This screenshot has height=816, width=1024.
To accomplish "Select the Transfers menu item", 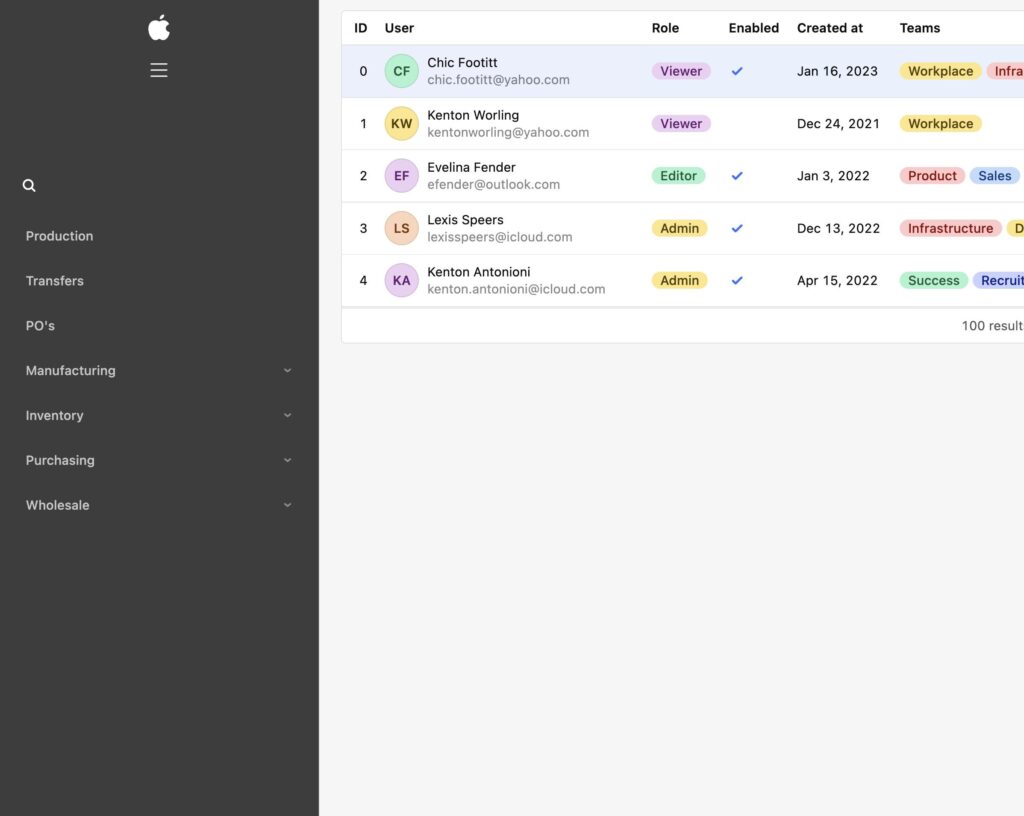I will click(x=54, y=280).
